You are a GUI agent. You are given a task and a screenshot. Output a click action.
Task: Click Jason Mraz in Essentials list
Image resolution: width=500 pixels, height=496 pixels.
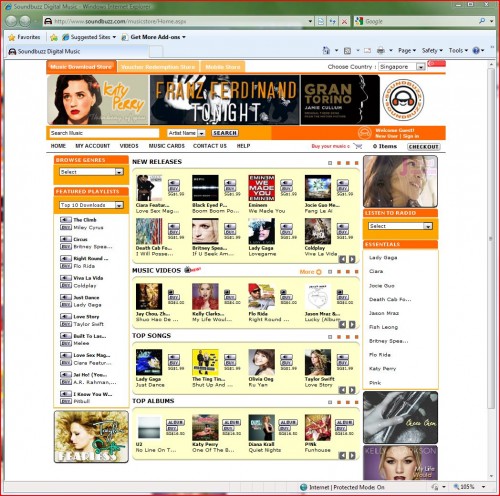click(x=384, y=313)
